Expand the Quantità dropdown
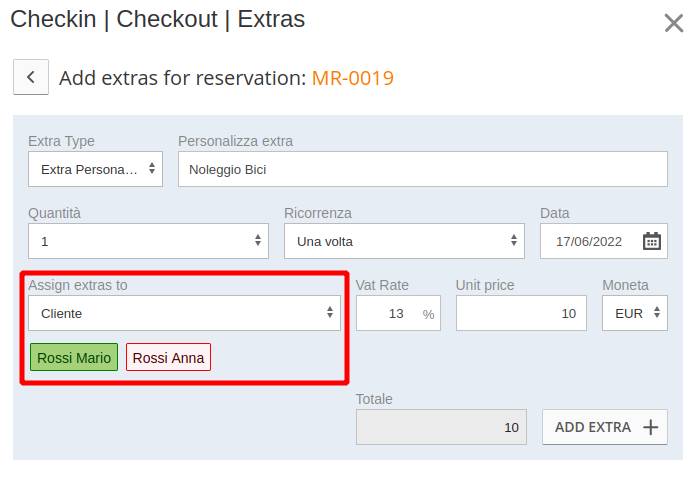The width and height of the screenshot is (691, 485). 148,241
